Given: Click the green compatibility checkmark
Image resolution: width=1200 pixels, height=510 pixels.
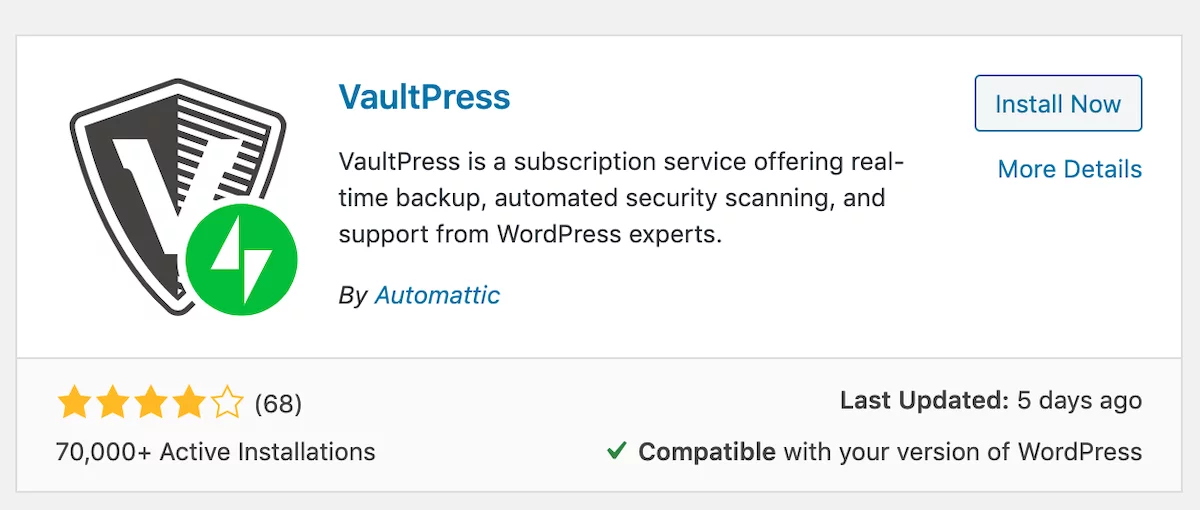Looking at the screenshot, I should click(x=617, y=451).
